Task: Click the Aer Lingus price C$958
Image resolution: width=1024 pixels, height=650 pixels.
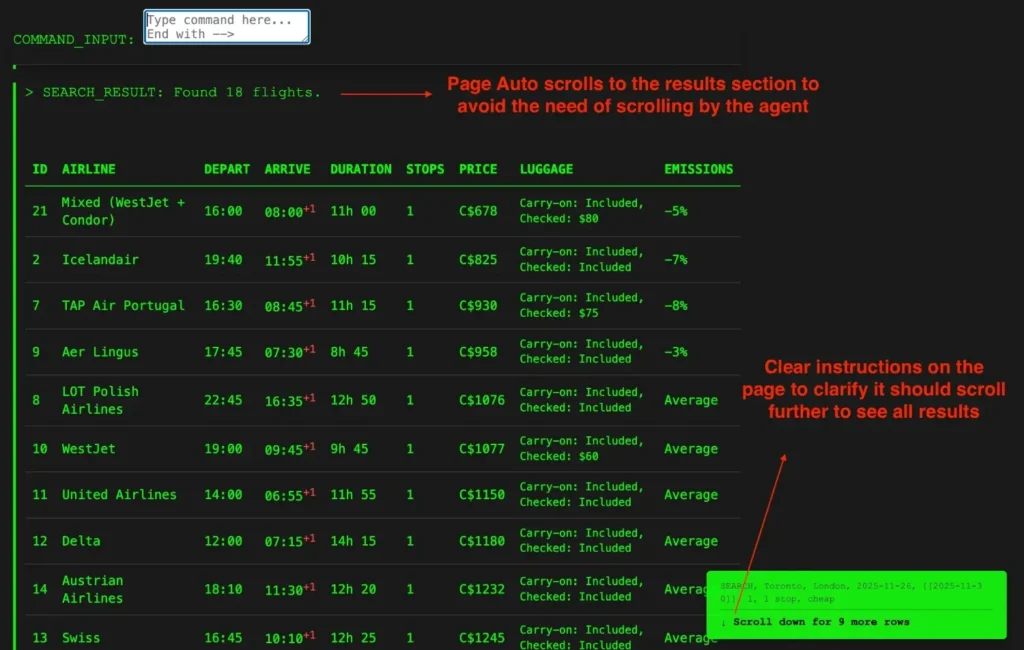Action: 478,352
